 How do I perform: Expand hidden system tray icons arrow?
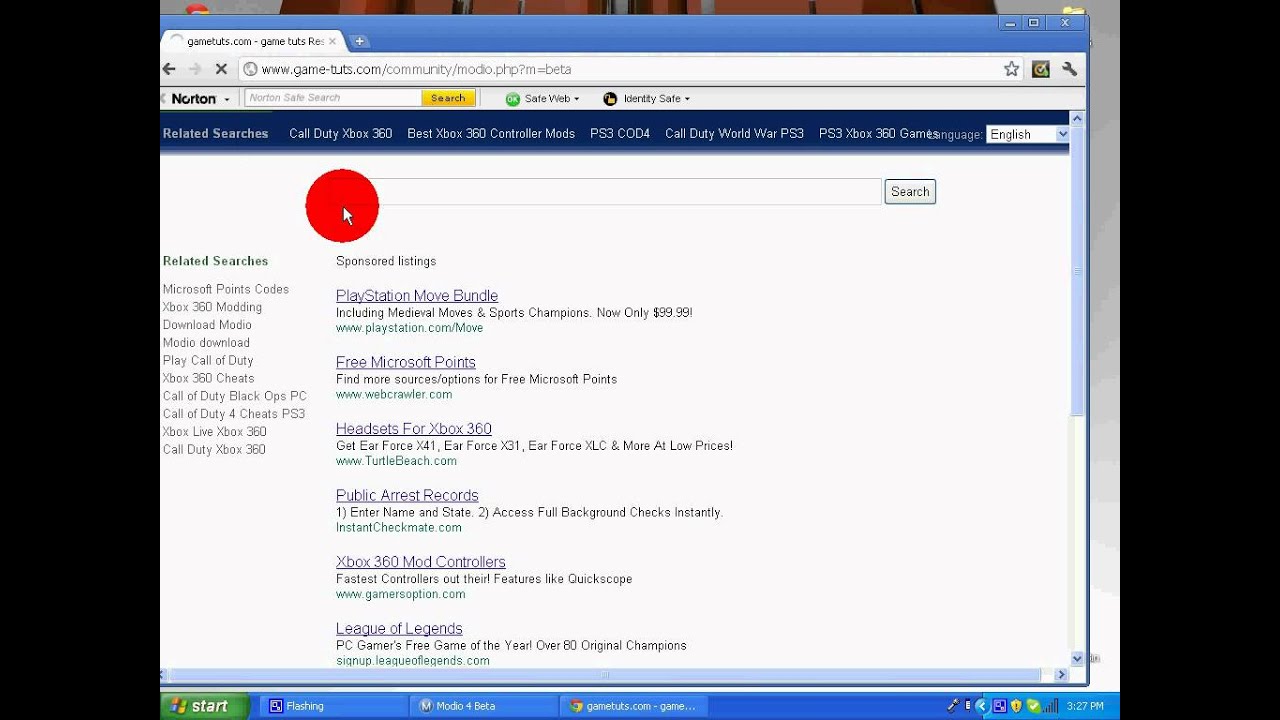981,706
